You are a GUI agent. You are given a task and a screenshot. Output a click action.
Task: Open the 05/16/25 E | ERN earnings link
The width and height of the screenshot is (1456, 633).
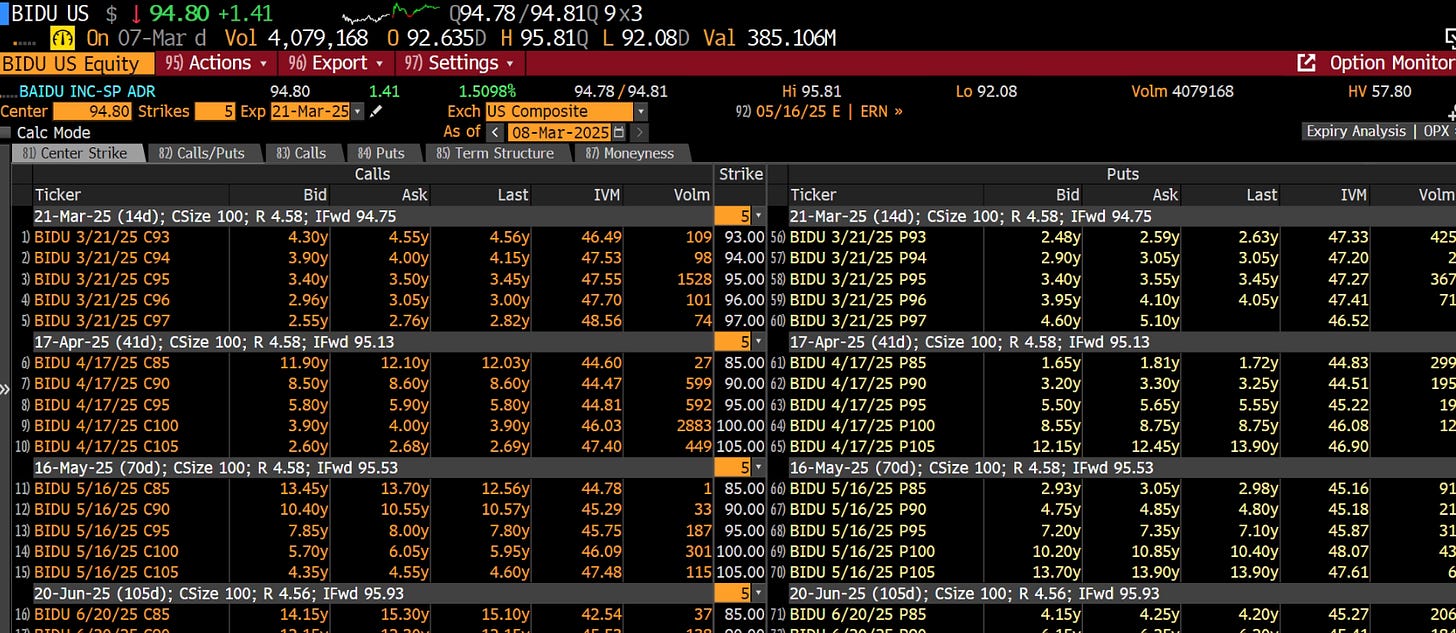click(819, 111)
